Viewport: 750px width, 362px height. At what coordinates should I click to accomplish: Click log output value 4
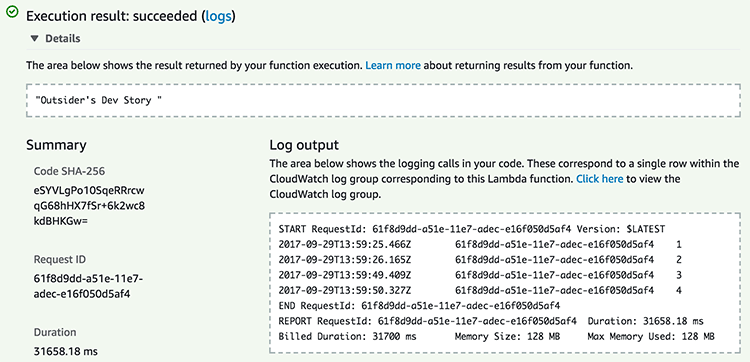point(679,290)
